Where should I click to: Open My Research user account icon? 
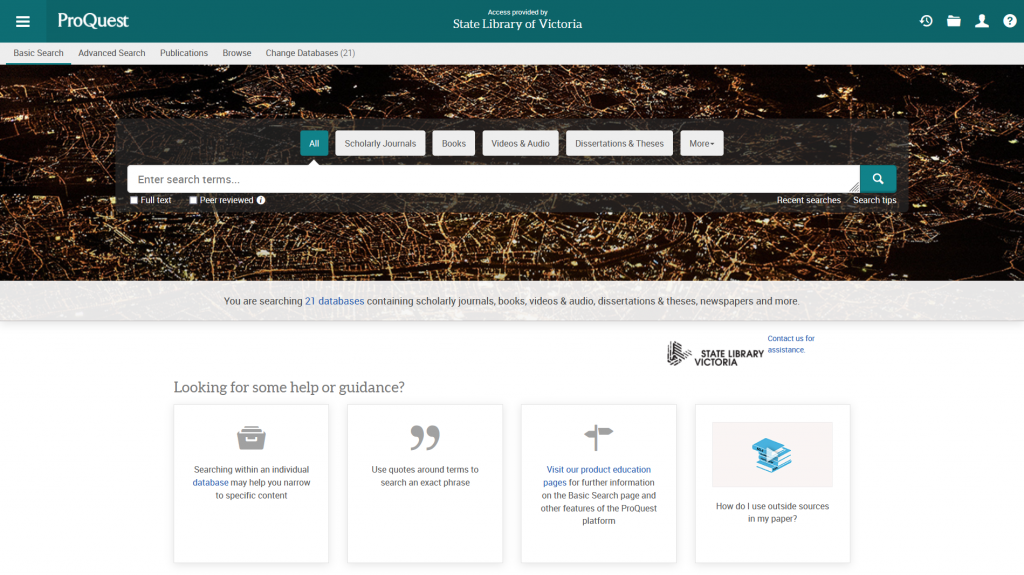click(982, 21)
